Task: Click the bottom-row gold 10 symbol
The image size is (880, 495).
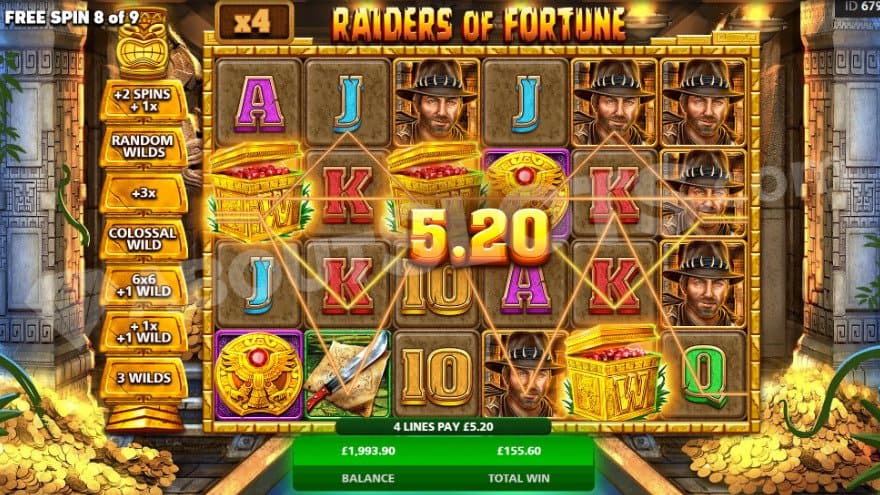Action: coord(437,375)
